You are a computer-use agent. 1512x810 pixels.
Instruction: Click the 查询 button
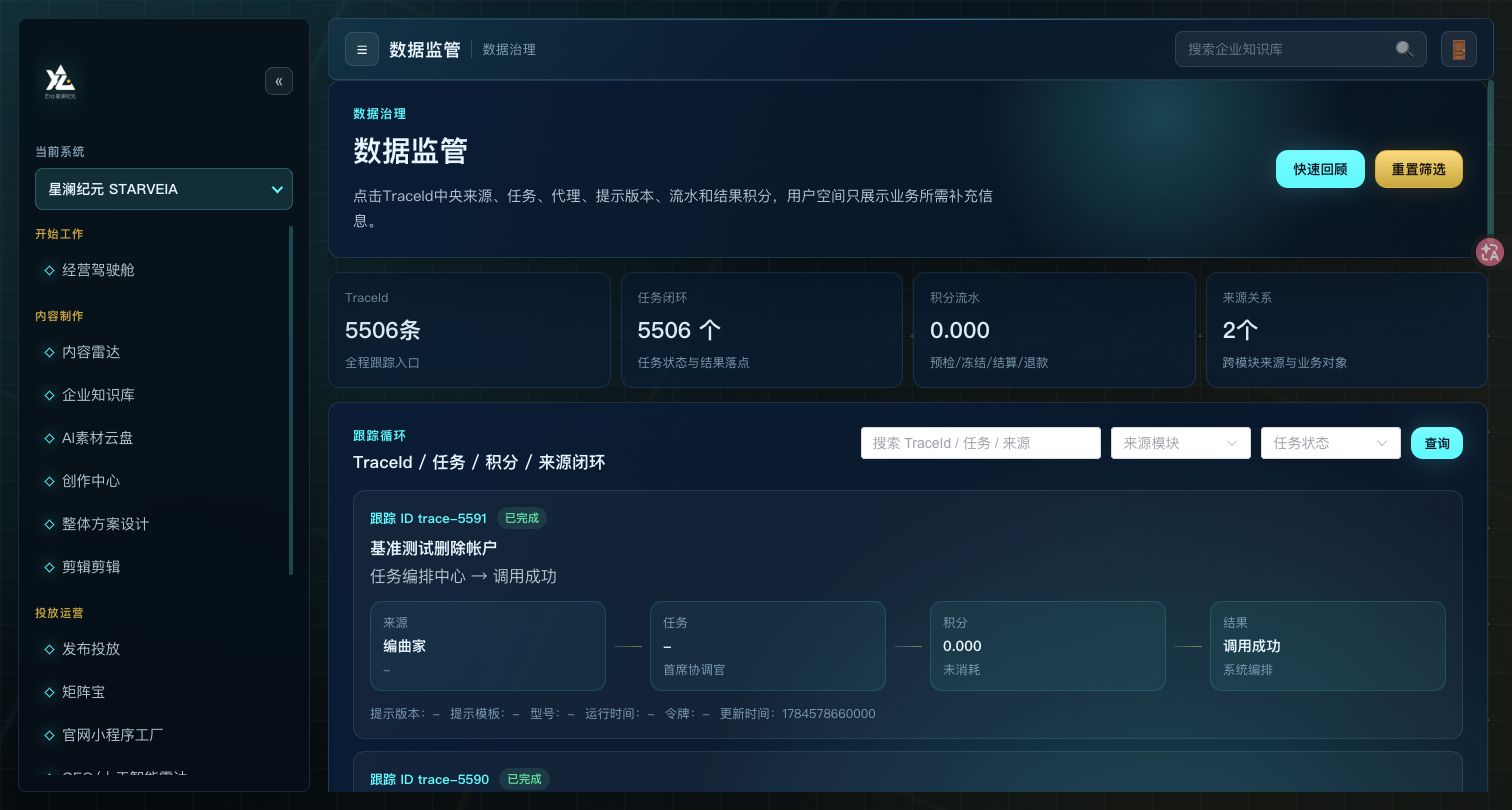tap(1437, 443)
